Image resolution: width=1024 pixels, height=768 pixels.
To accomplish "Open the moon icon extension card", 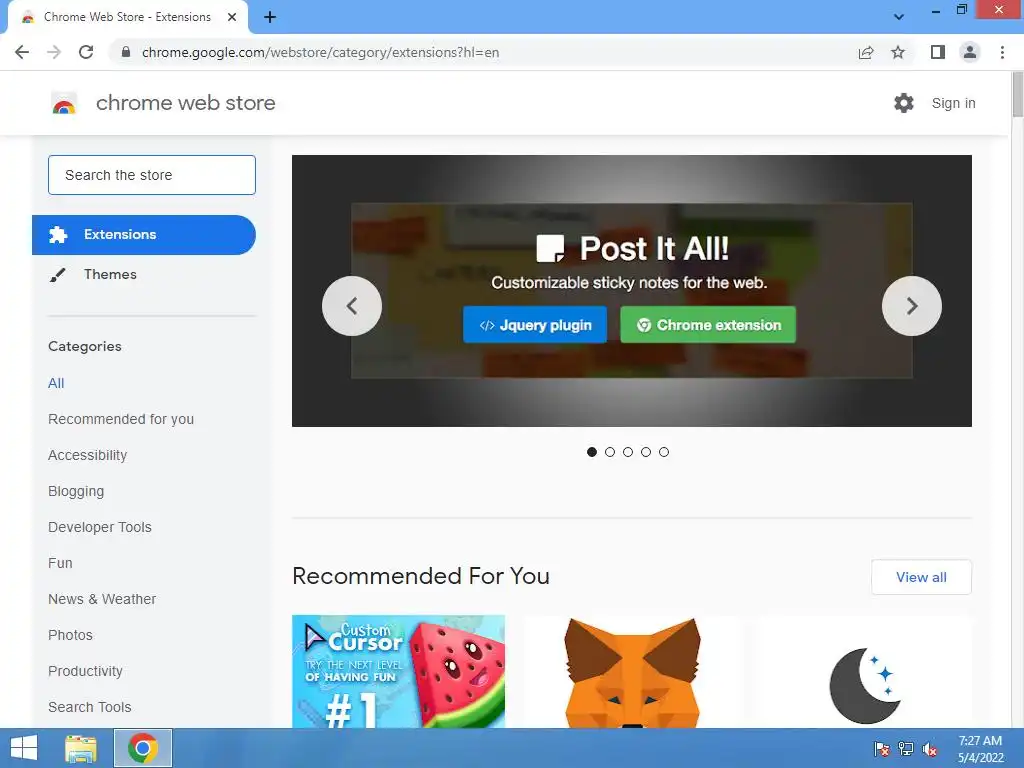I will (865, 671).
